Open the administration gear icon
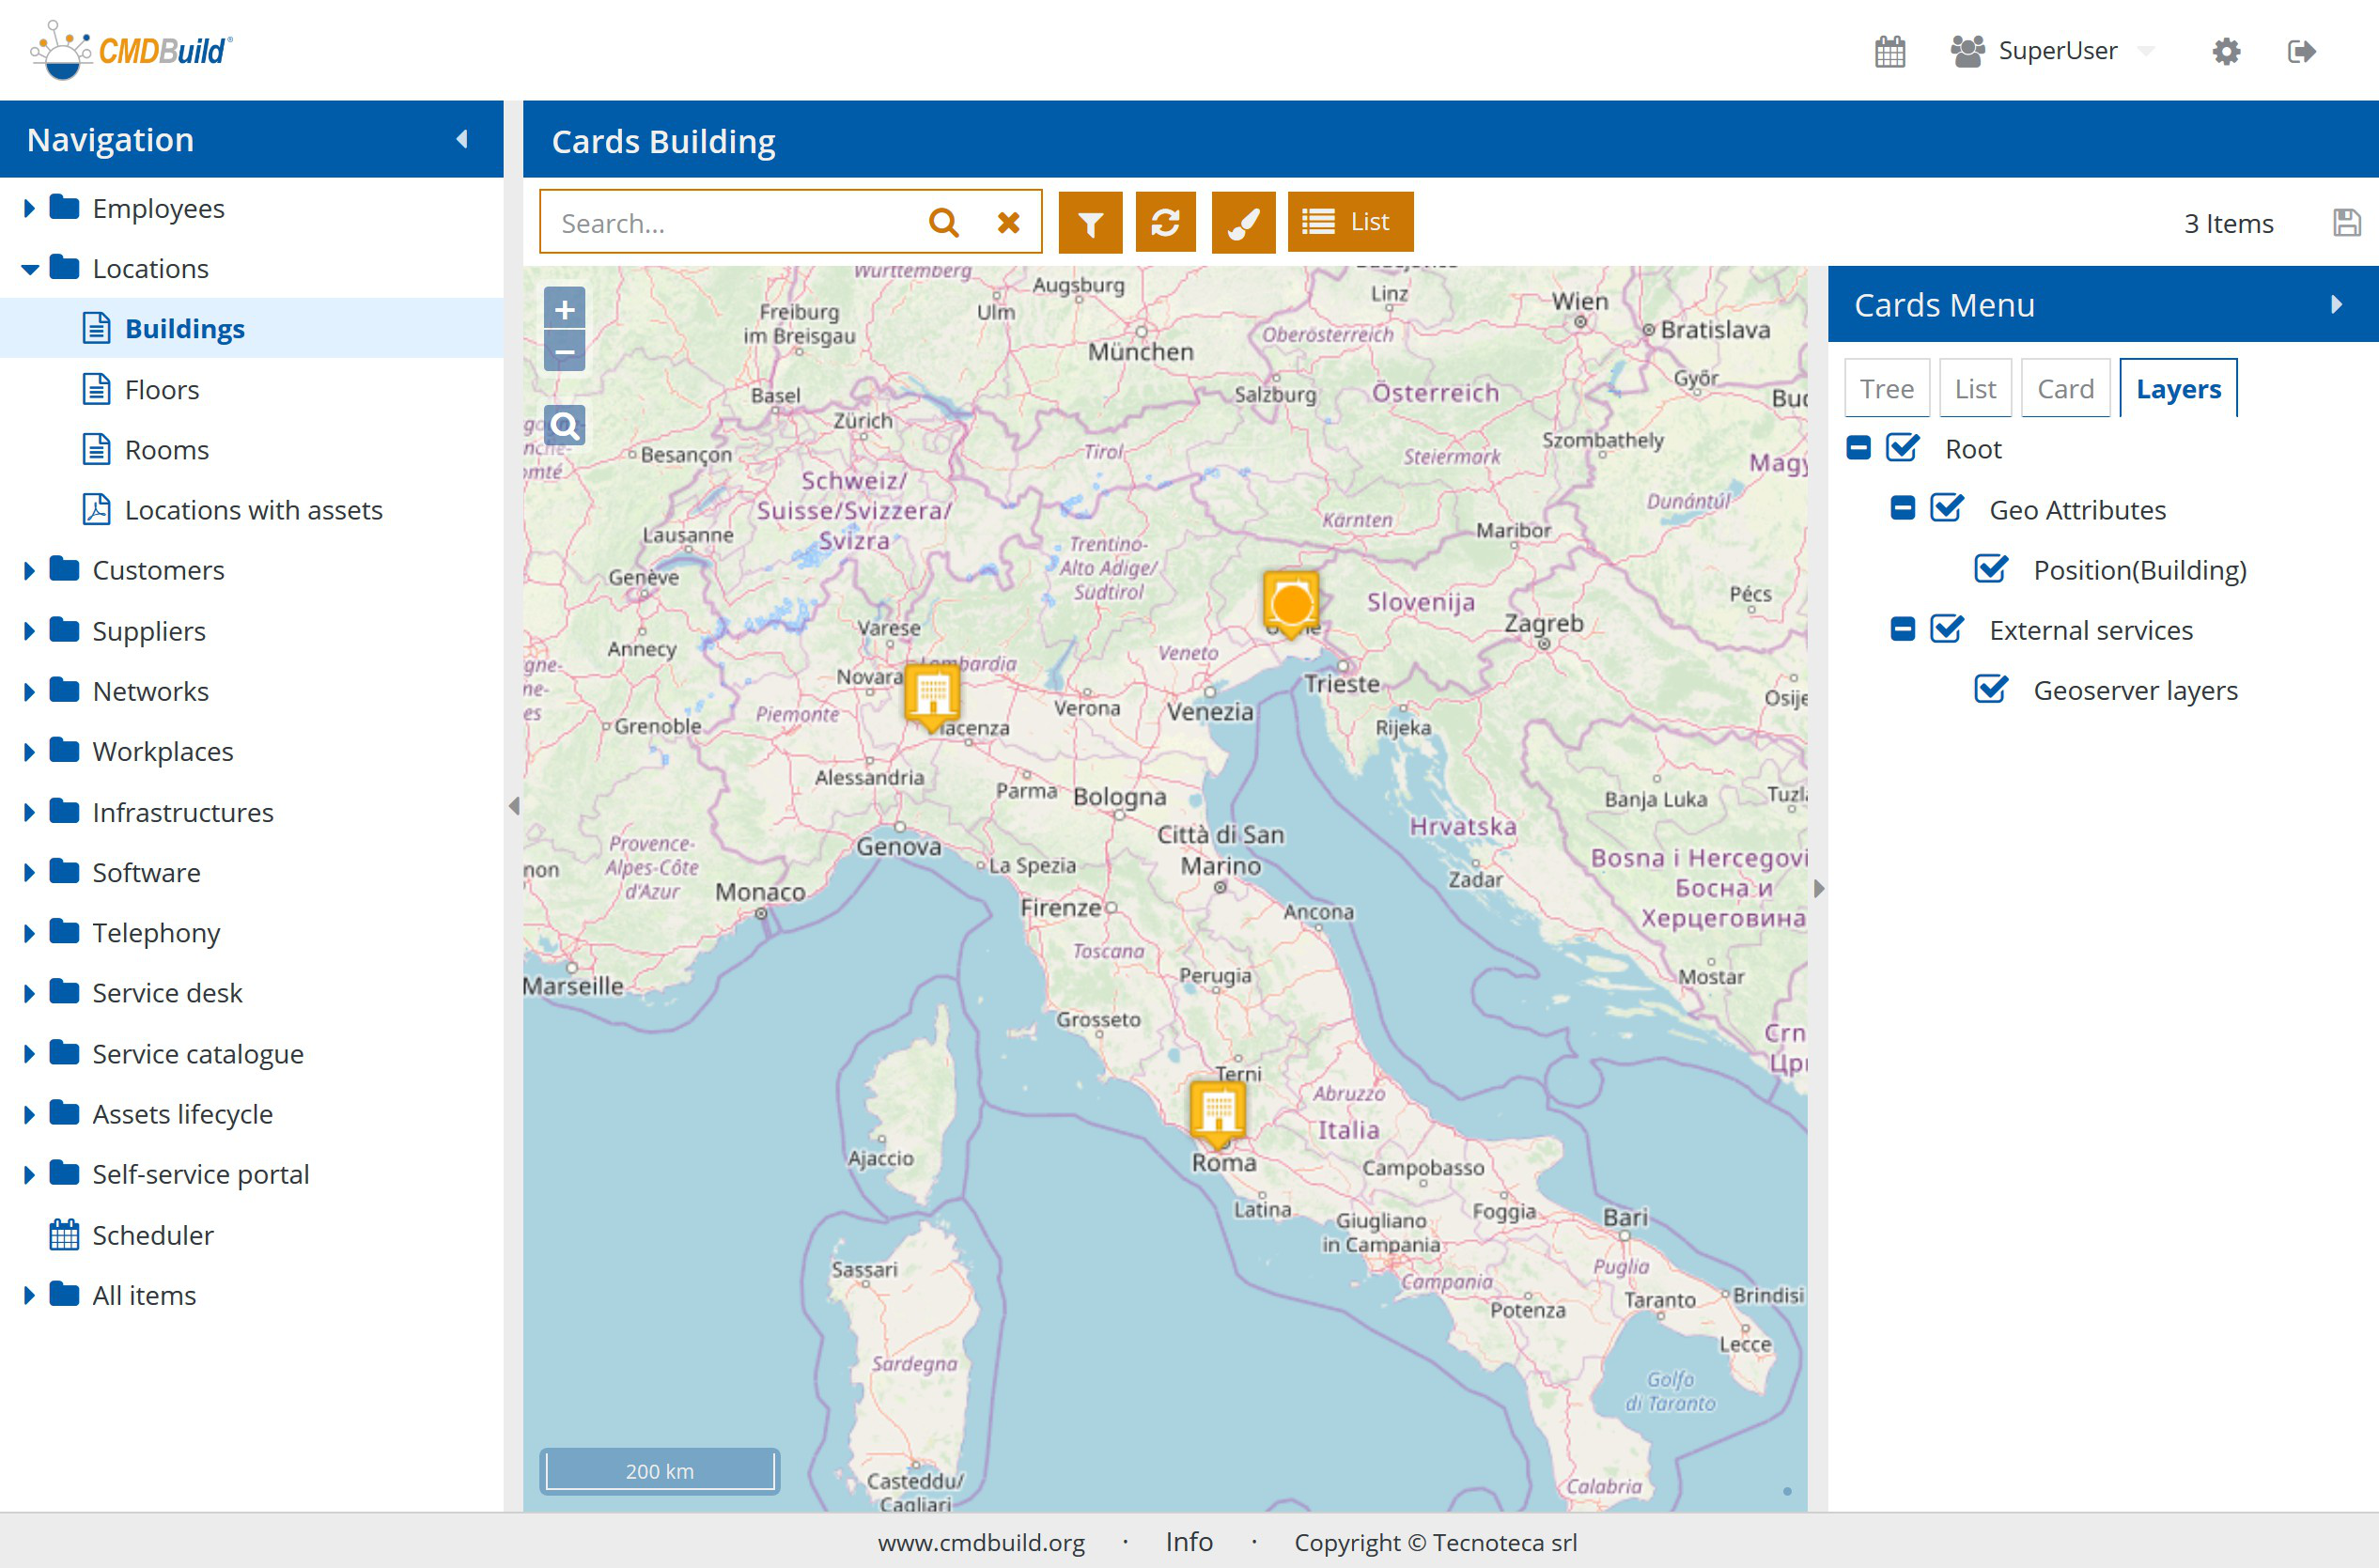This screenshot has width=2379, height=1568. click(2225, 51)
